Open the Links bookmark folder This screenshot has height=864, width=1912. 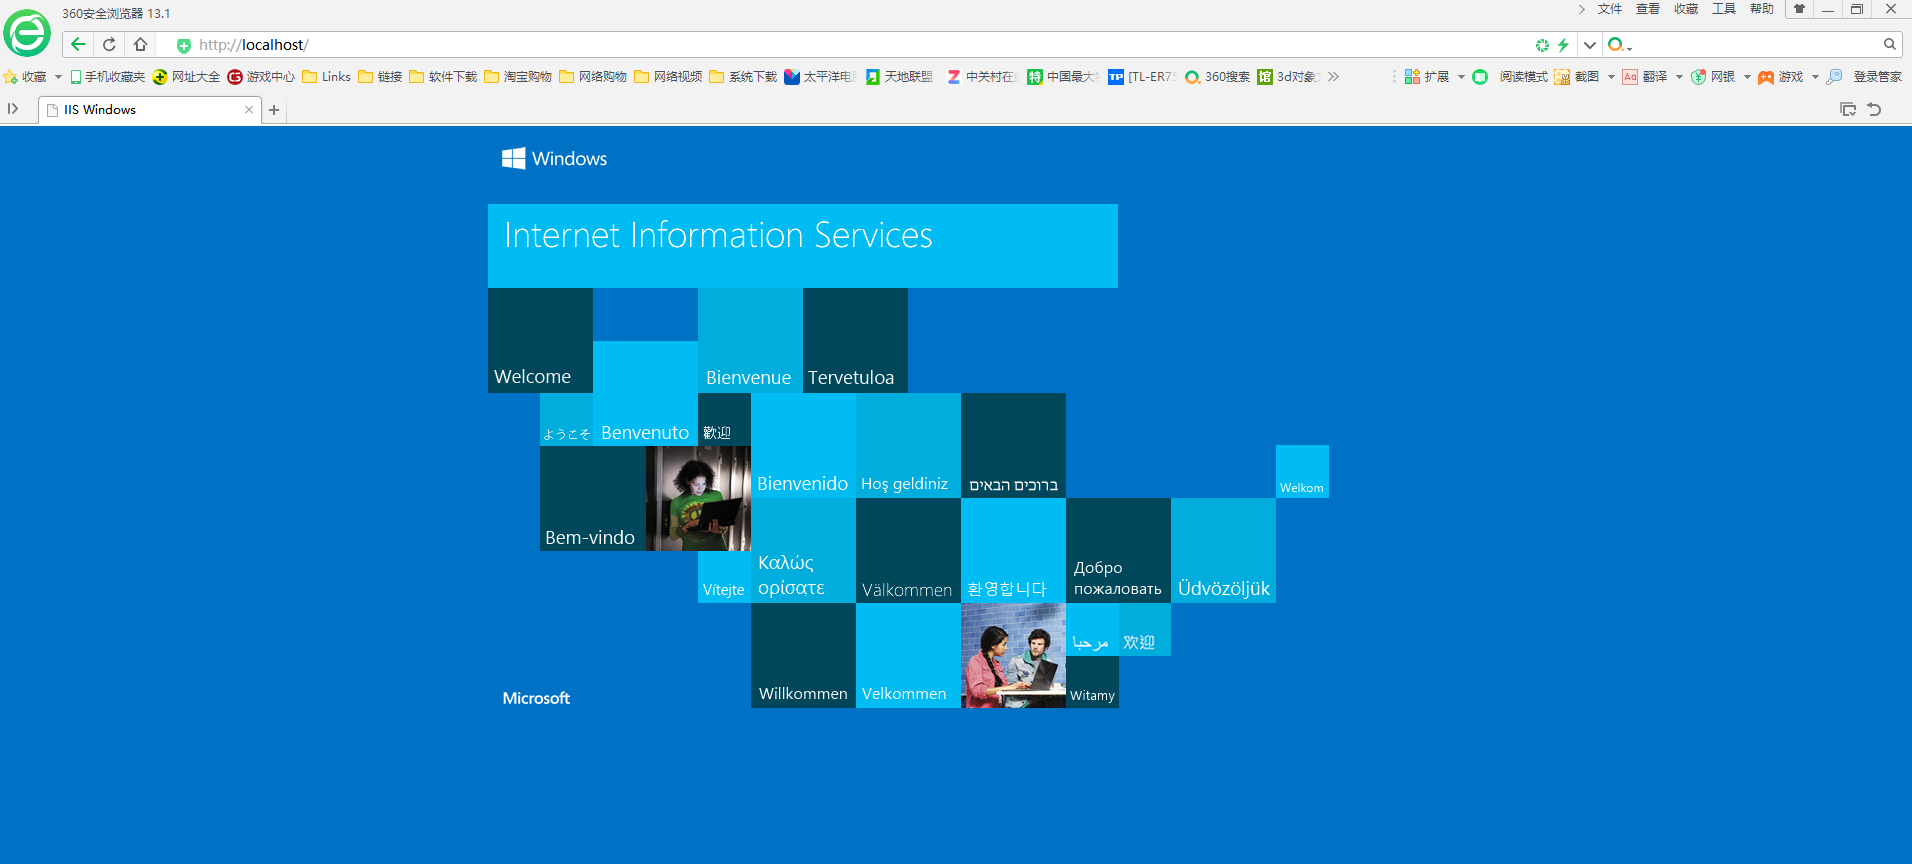click(327, 77)
